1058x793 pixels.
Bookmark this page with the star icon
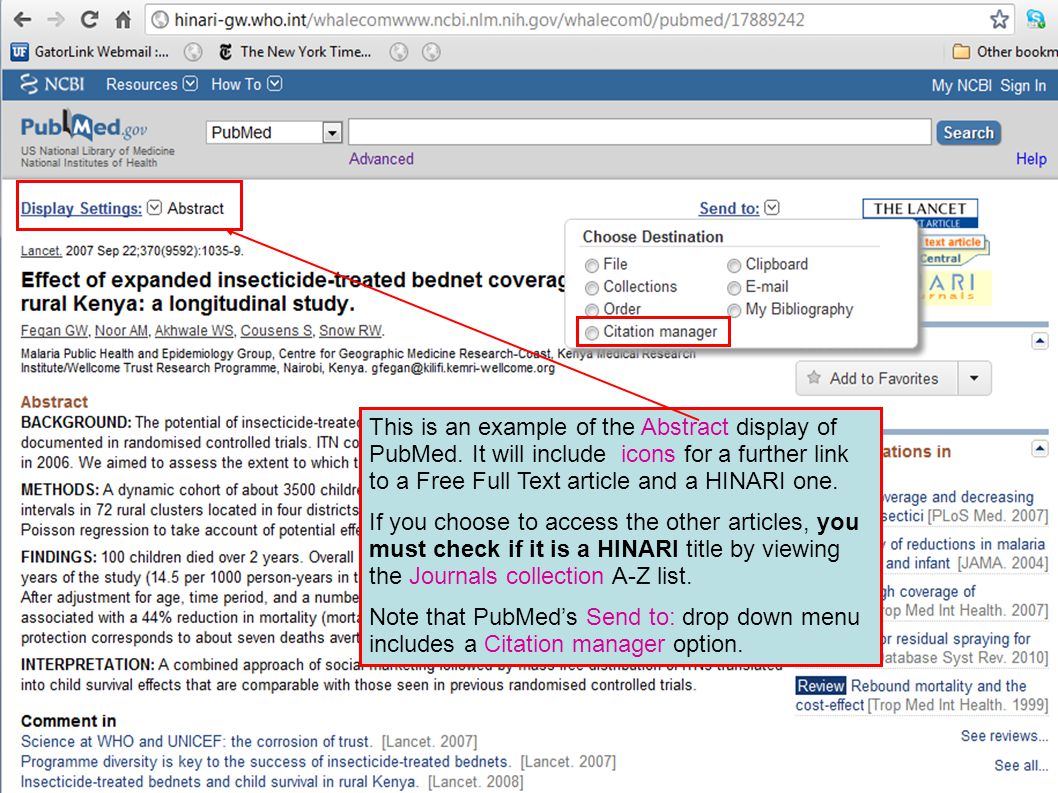coord(999,20)
